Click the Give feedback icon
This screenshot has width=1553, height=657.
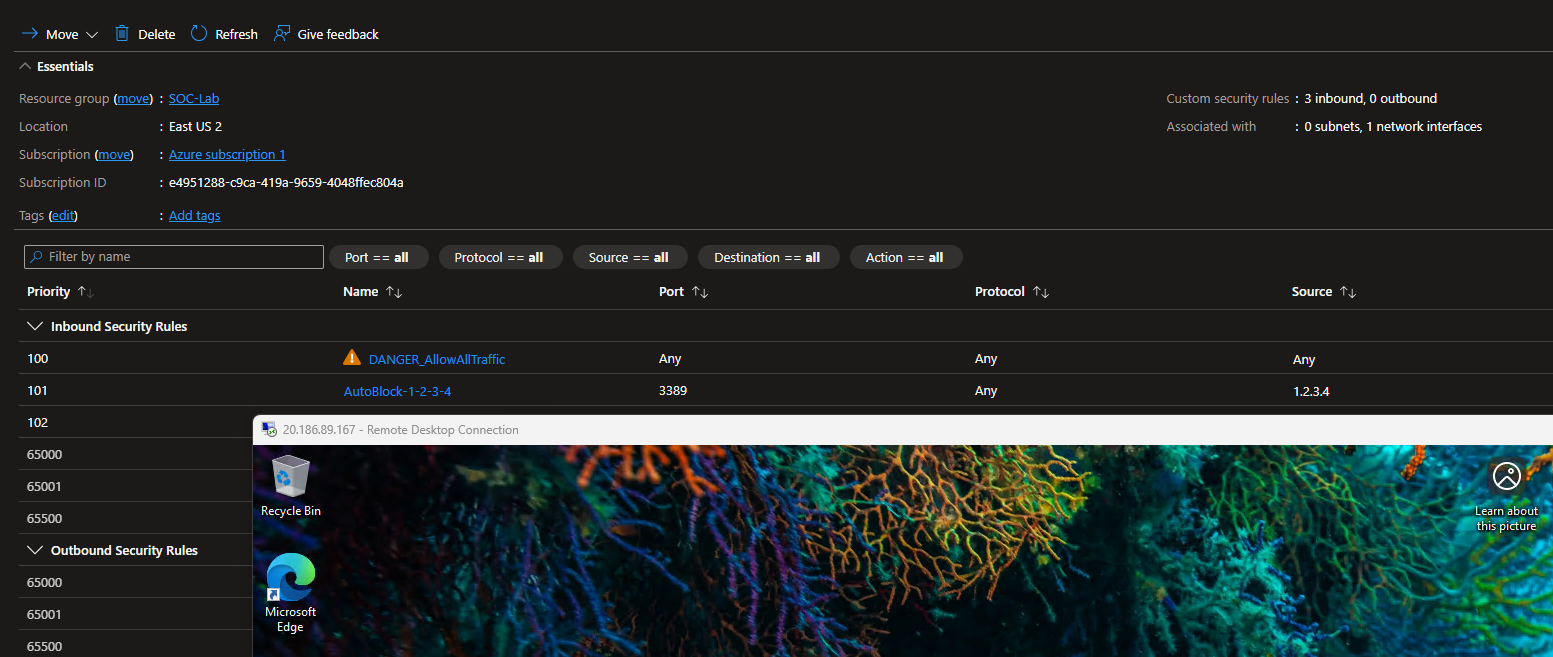point(282,34)
